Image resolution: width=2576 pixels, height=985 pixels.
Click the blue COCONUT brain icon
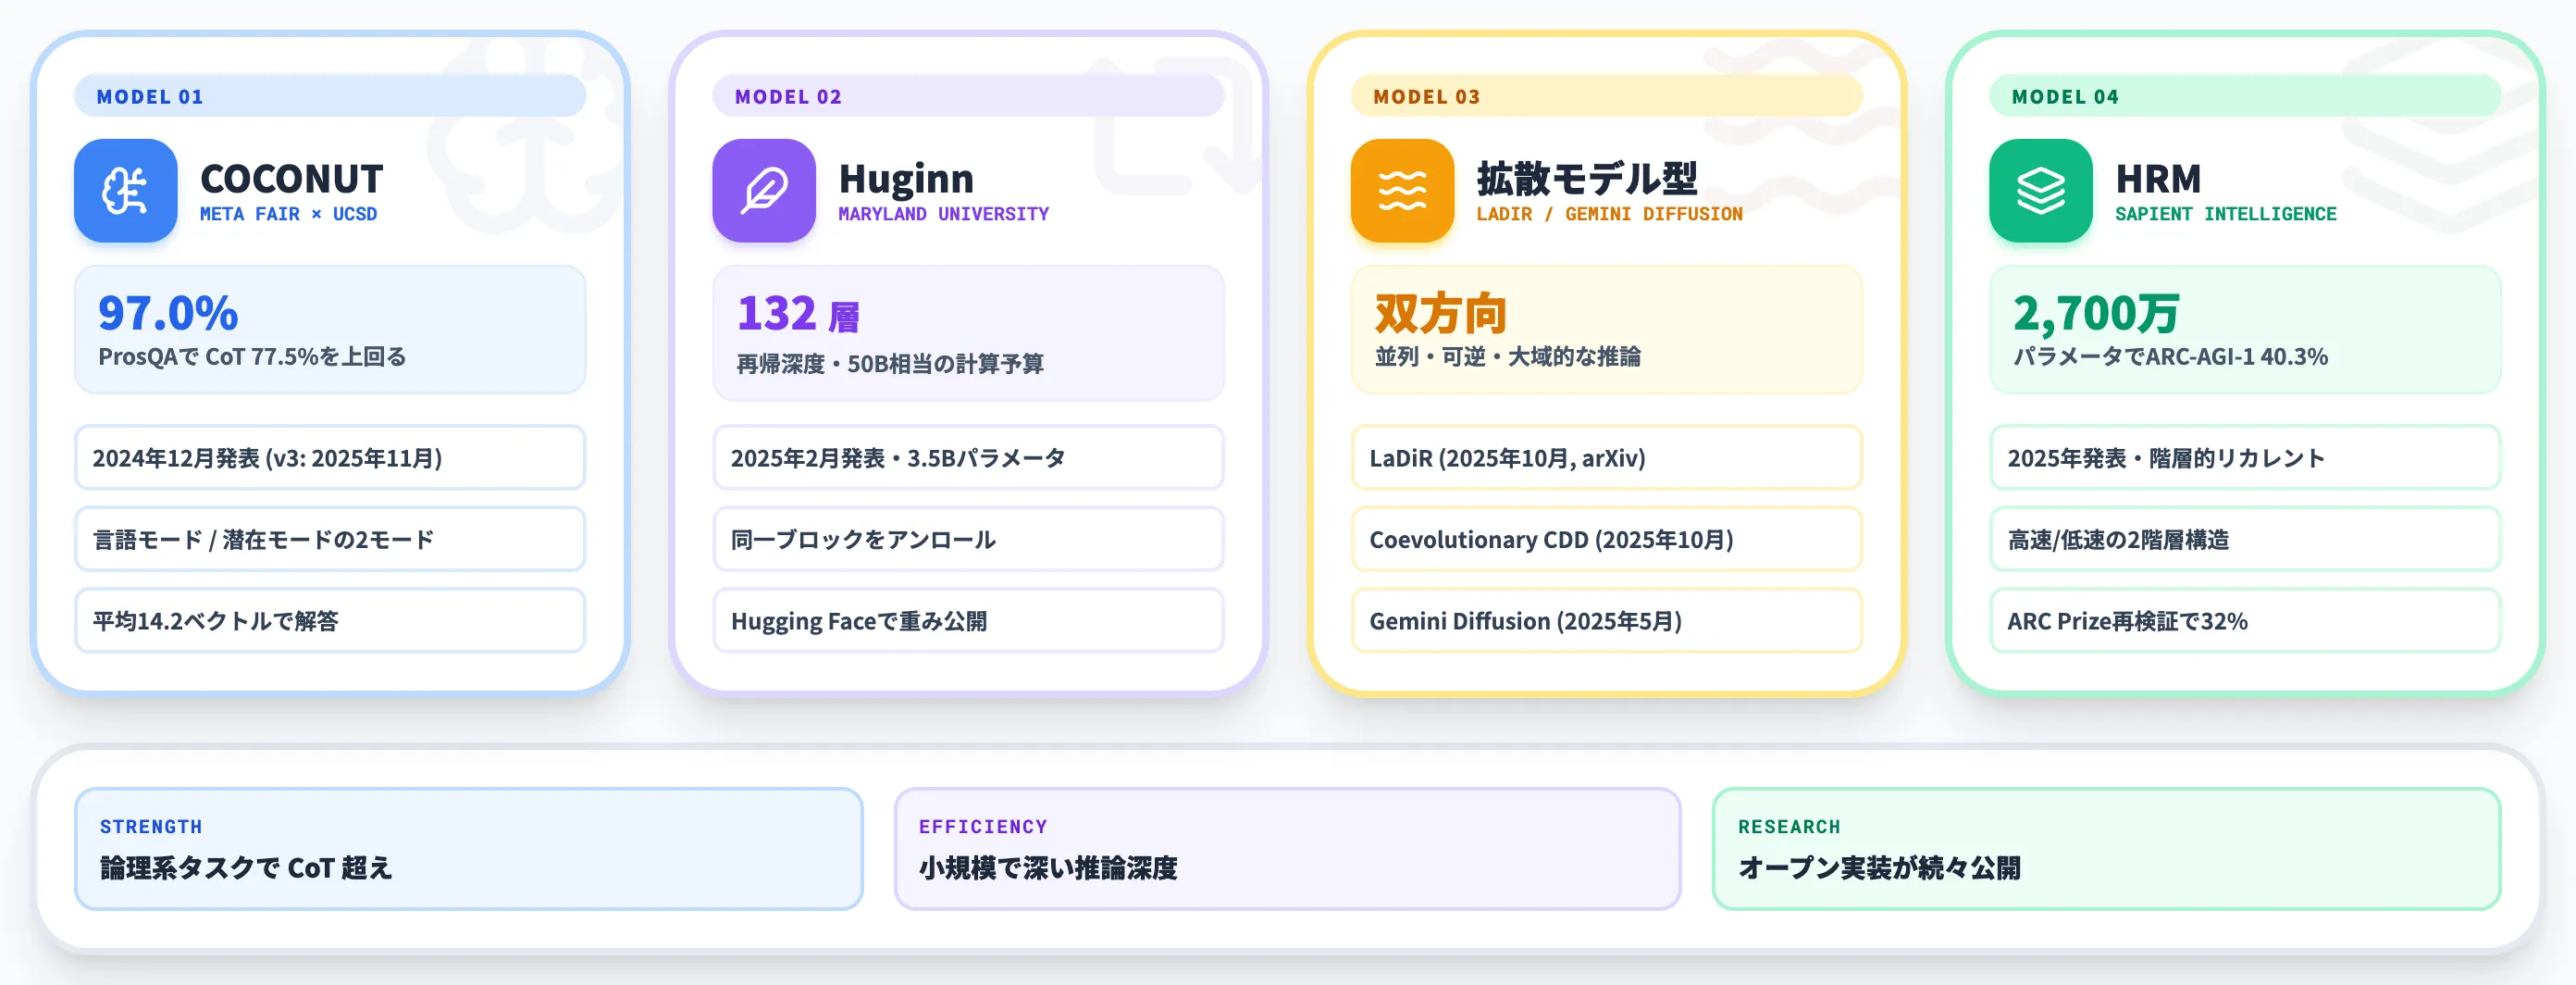pyautogui.click(x=126, y=190)
